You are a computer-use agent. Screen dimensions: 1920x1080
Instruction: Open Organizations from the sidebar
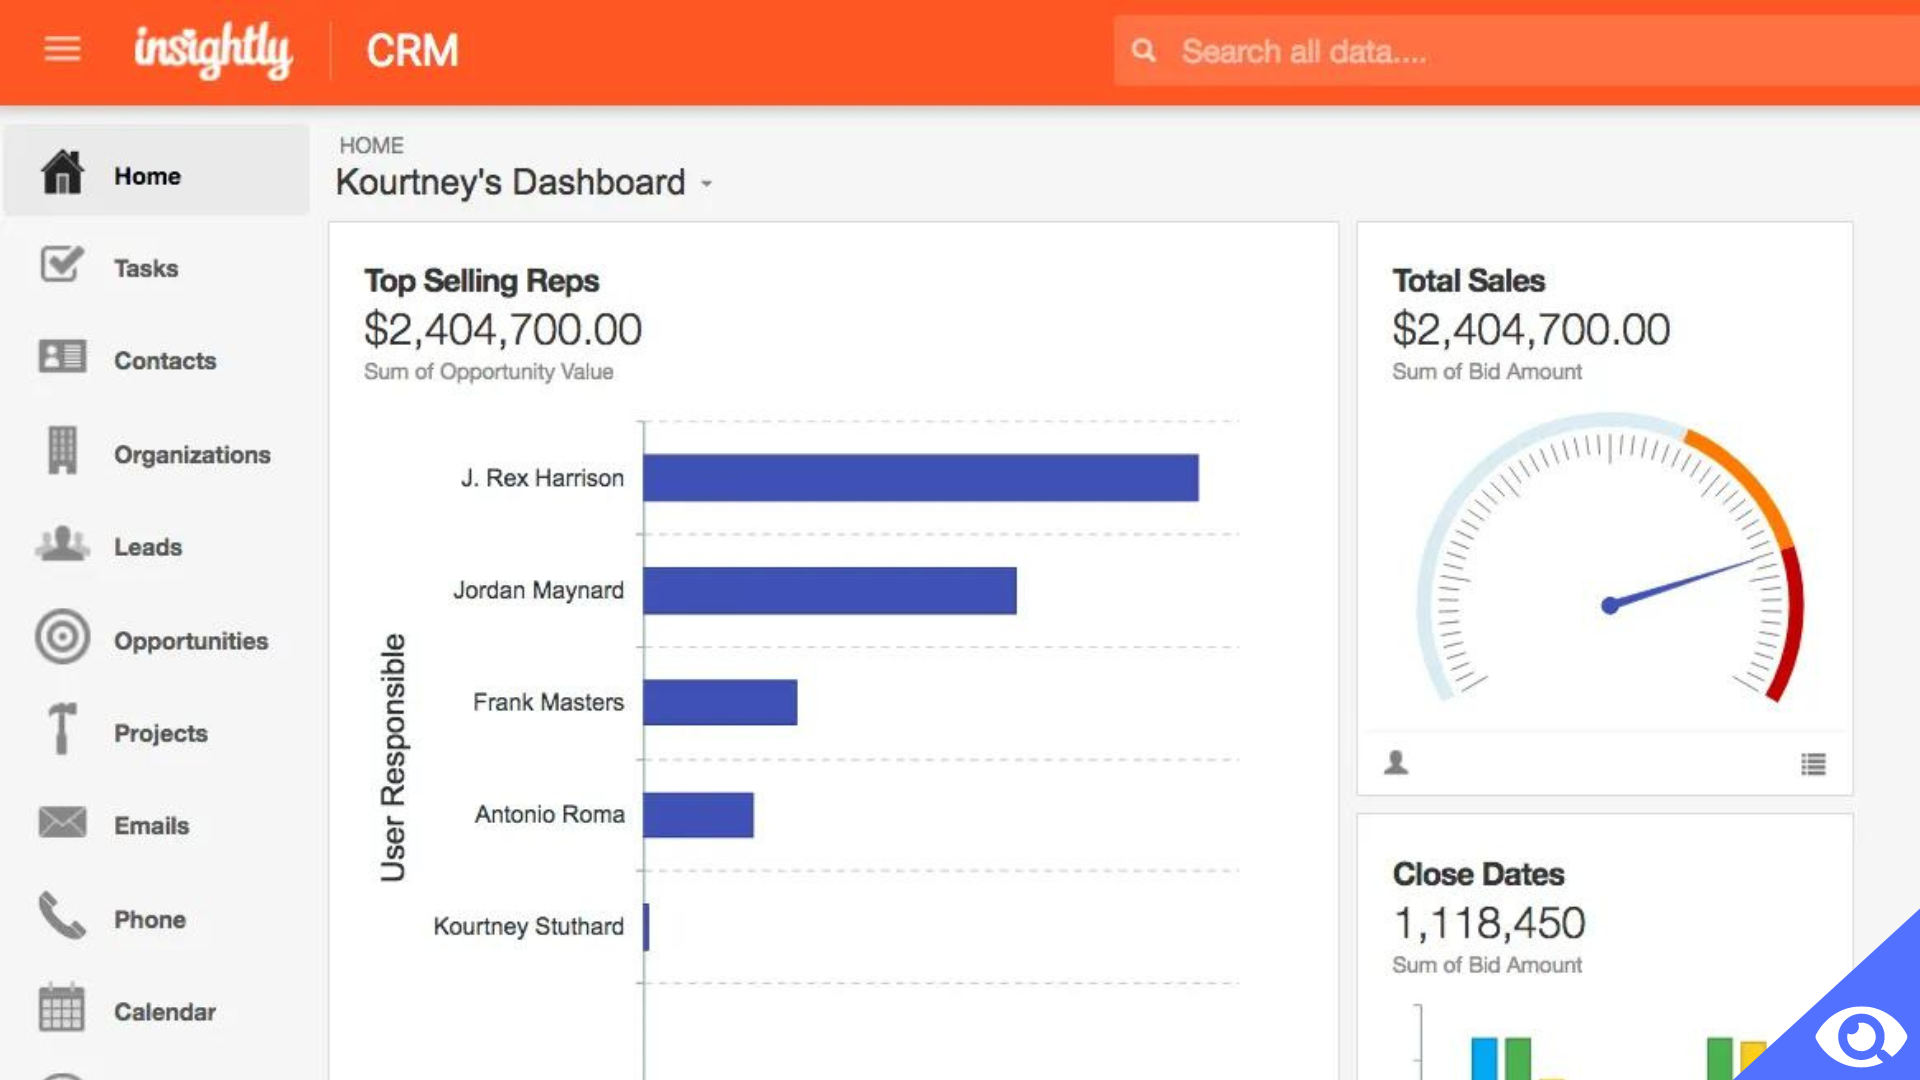click(x=60, y=451)
